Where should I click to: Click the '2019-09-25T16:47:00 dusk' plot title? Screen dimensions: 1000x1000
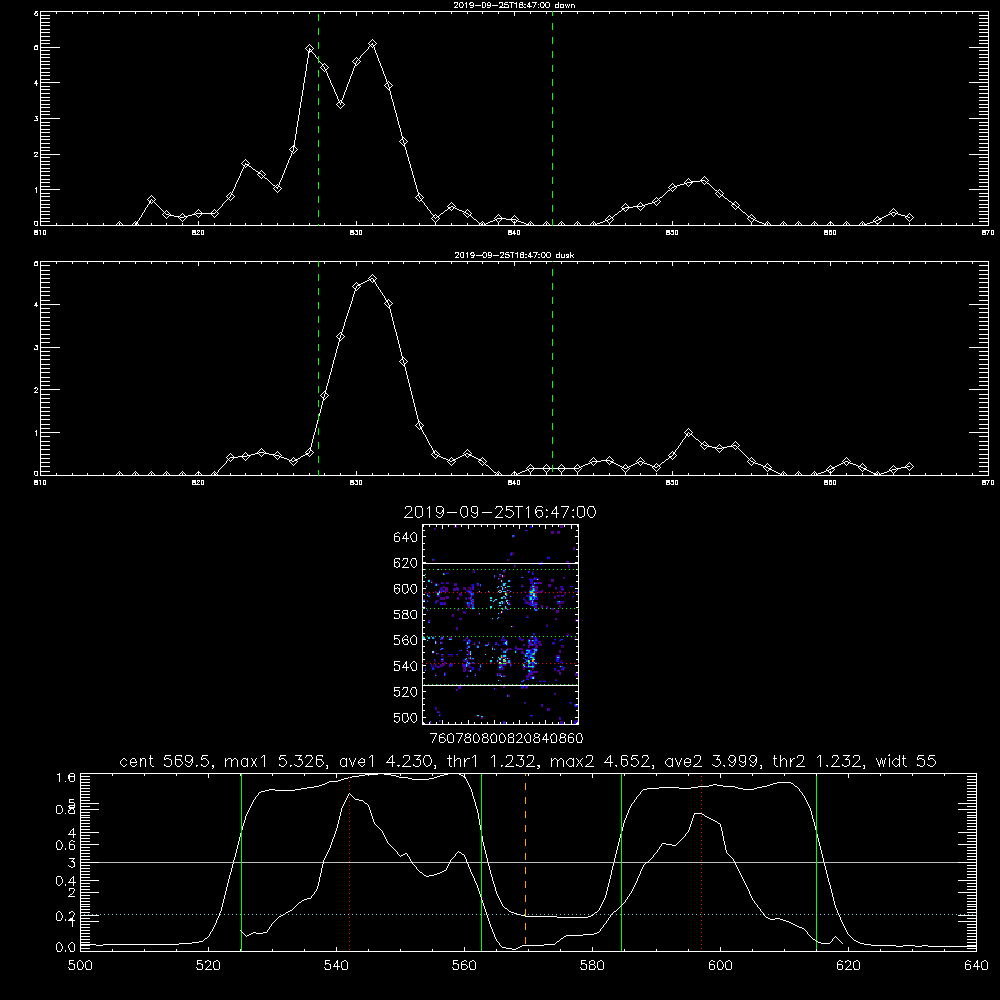point(513,255)
